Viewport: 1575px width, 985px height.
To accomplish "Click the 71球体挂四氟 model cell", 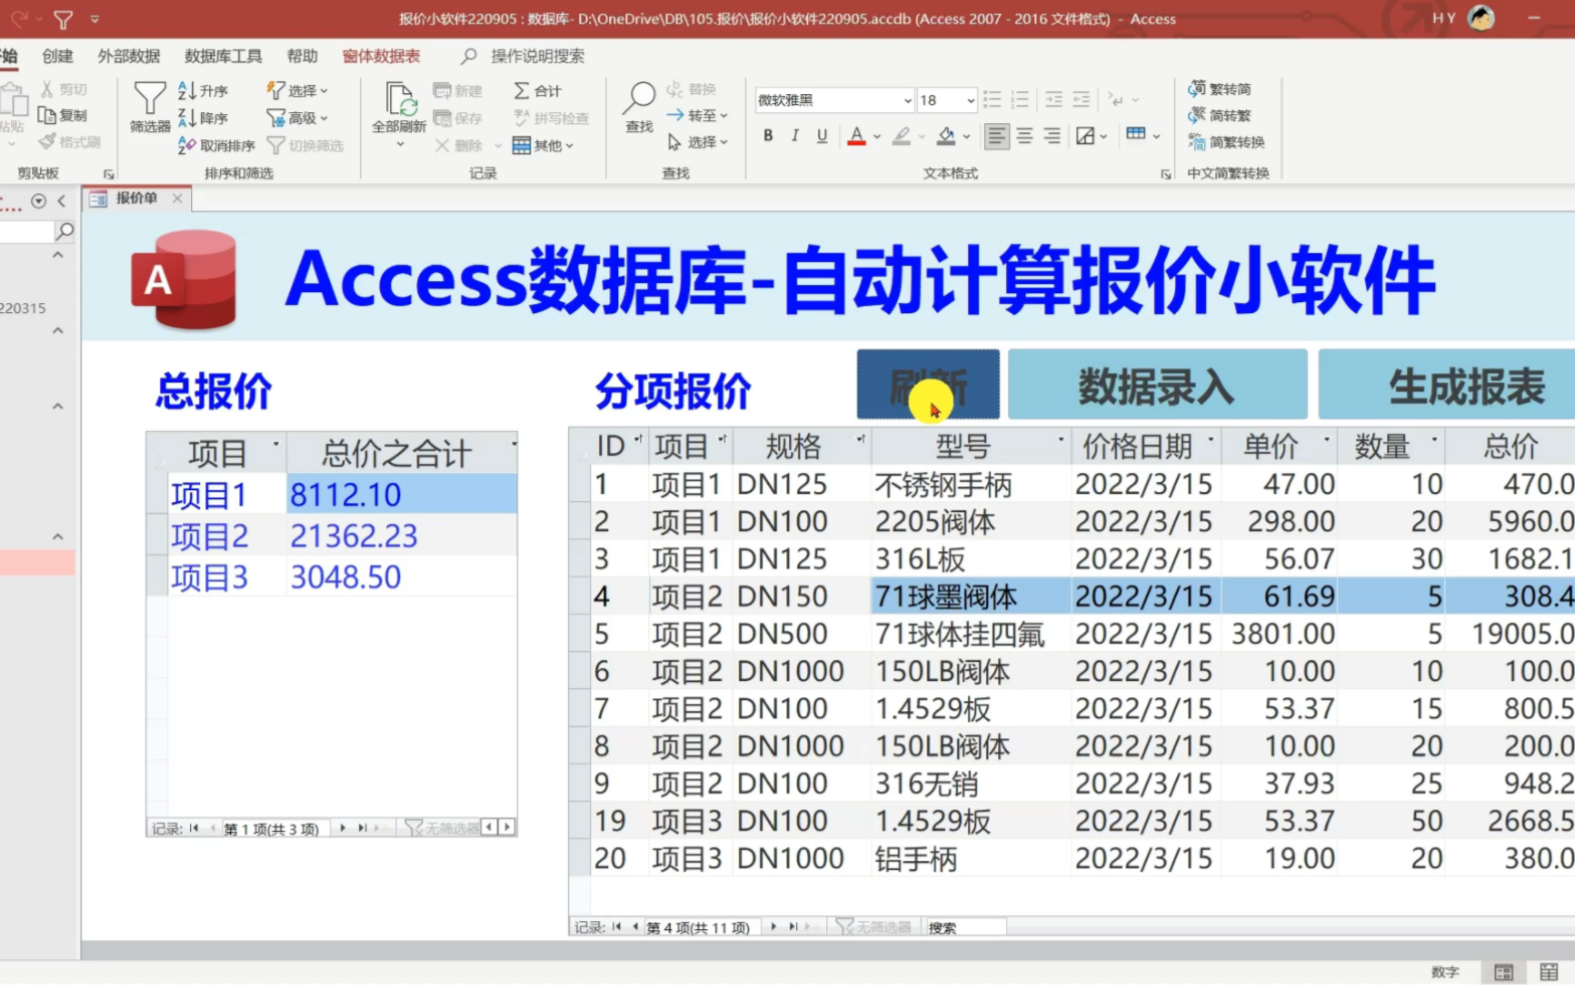I will tap(970, 634).
